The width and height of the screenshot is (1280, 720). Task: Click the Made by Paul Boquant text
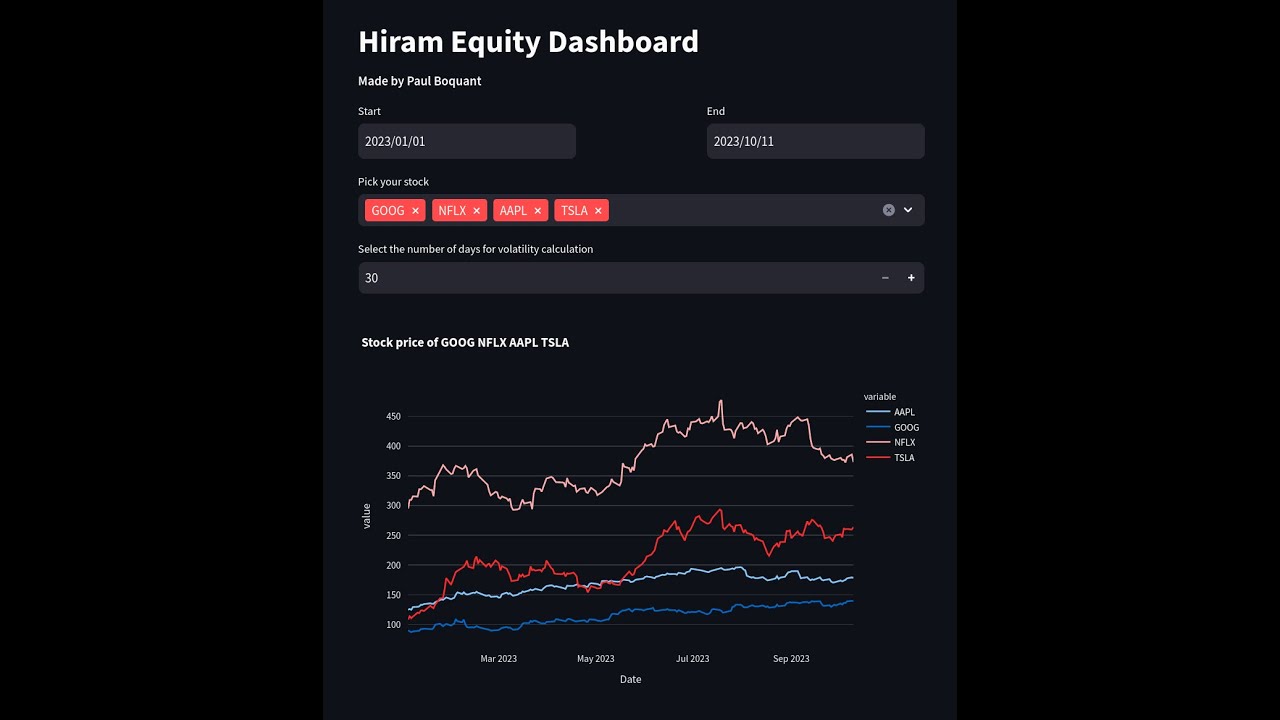click(x=419, y=81)
